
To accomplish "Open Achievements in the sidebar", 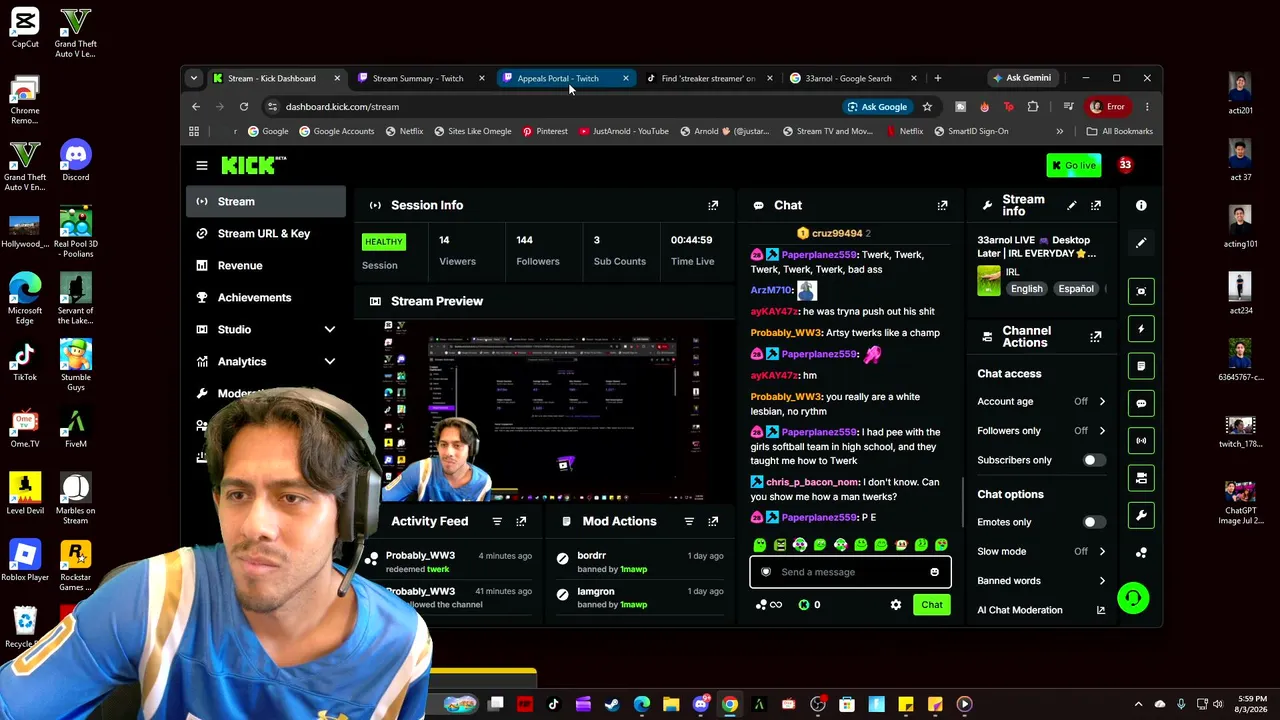I will pyautogui.click(x=266, y=297).
